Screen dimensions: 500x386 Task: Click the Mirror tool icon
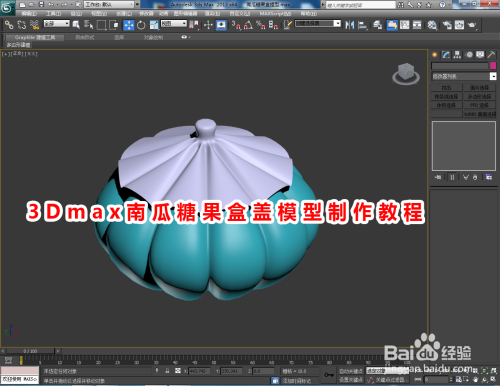click(x=350, y=25)
